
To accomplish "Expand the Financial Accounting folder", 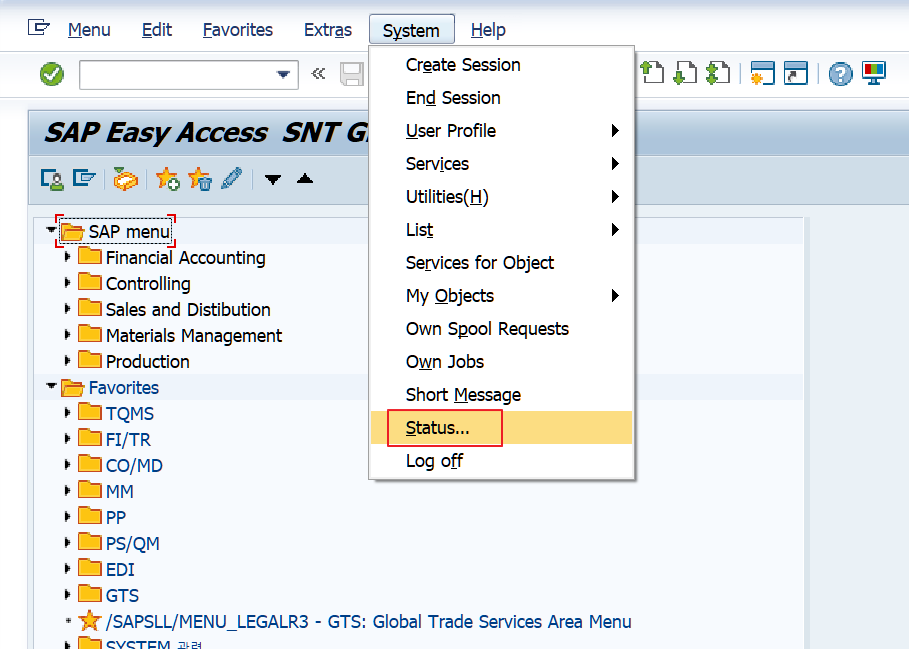I will pyautogui.click(x=67, y=257).
